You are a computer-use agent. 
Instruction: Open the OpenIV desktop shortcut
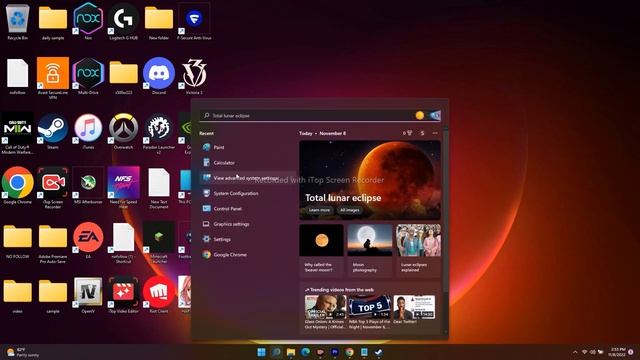point(88,295)
